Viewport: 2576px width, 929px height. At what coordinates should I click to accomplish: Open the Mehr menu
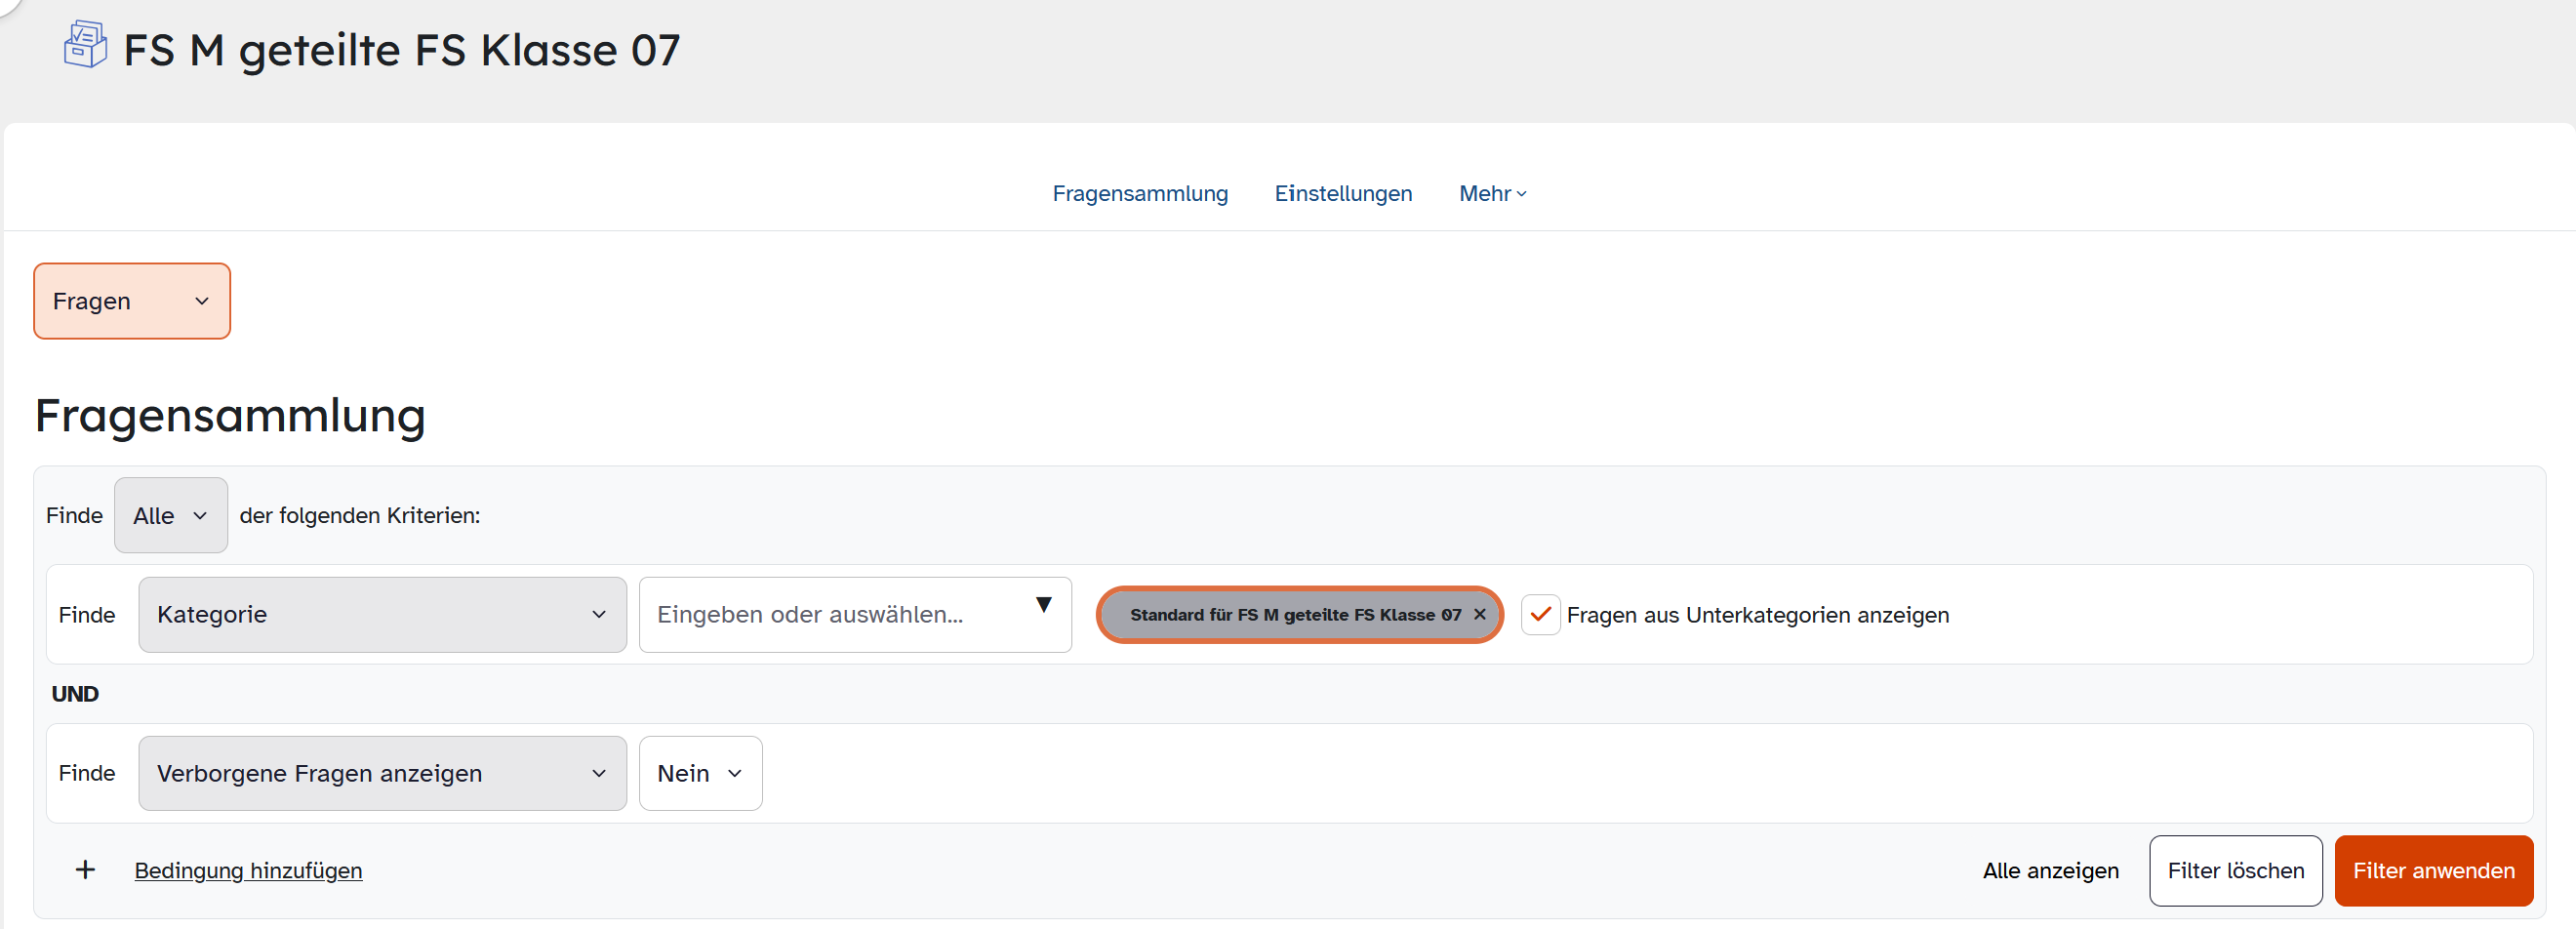click(1492, 194)
